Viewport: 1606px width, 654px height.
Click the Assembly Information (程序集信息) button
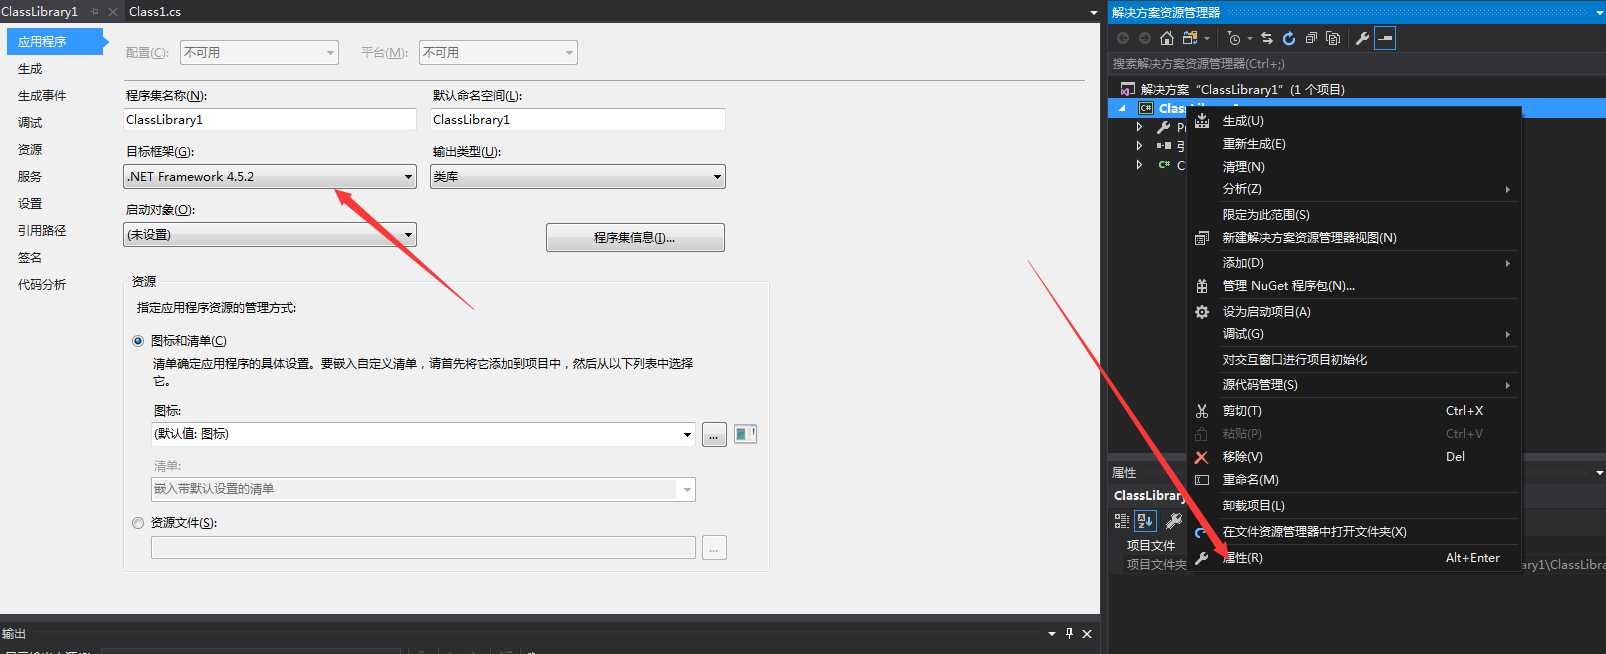coord(635,238)
